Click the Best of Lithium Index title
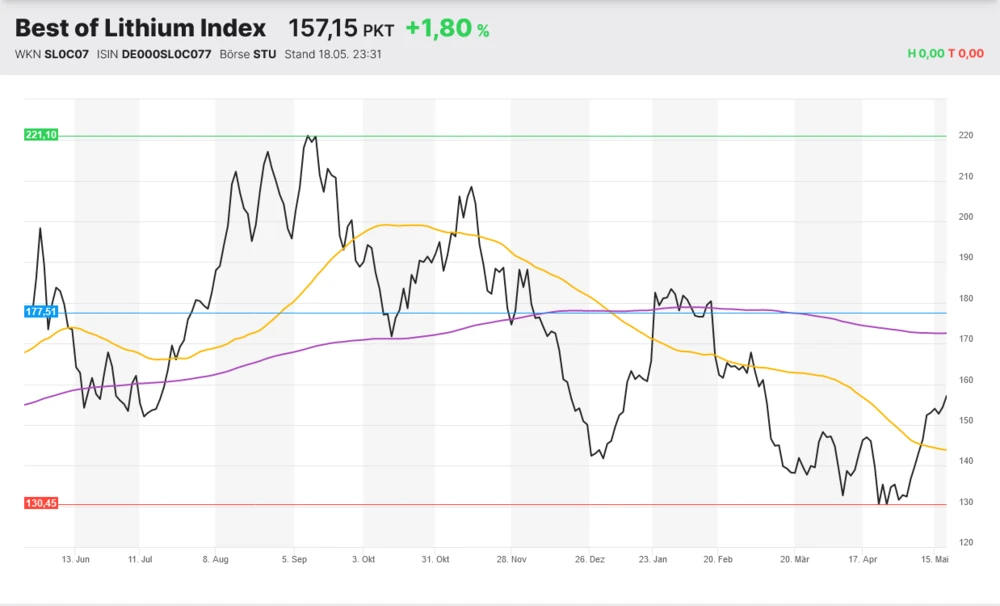1000x606 pixels. click(x=141, y=28)
